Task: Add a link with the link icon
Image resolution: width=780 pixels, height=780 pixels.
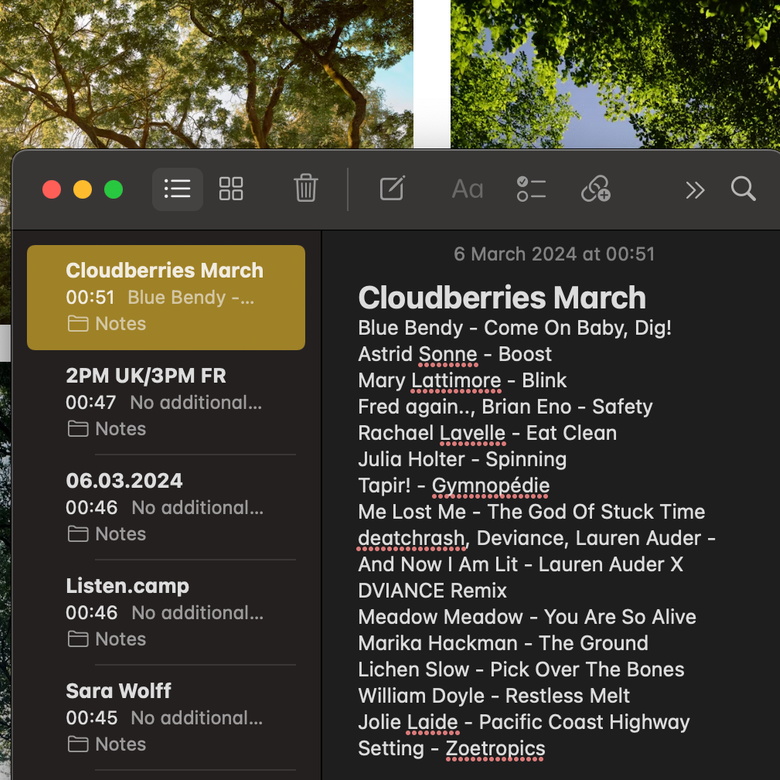Action: coord(595,189)
